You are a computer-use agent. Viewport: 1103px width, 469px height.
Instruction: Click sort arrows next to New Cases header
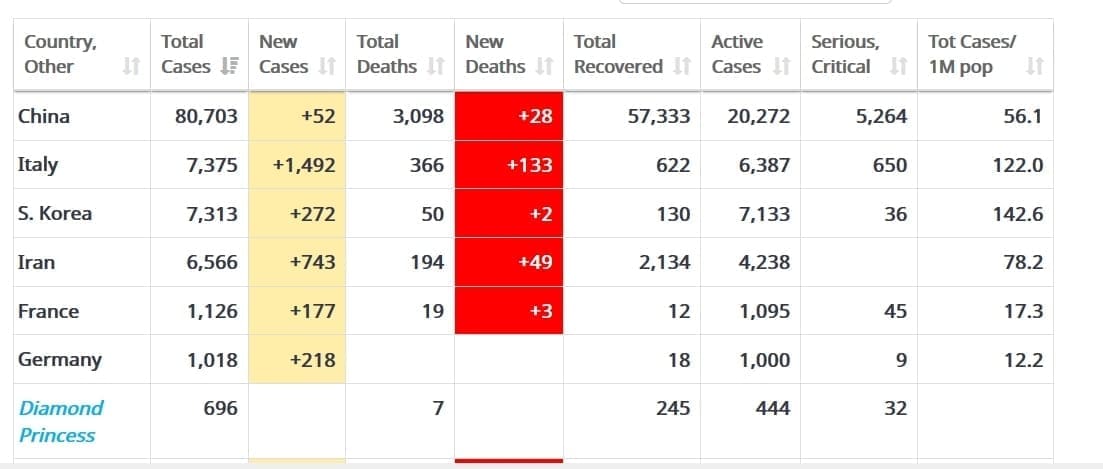coord(327,67)
